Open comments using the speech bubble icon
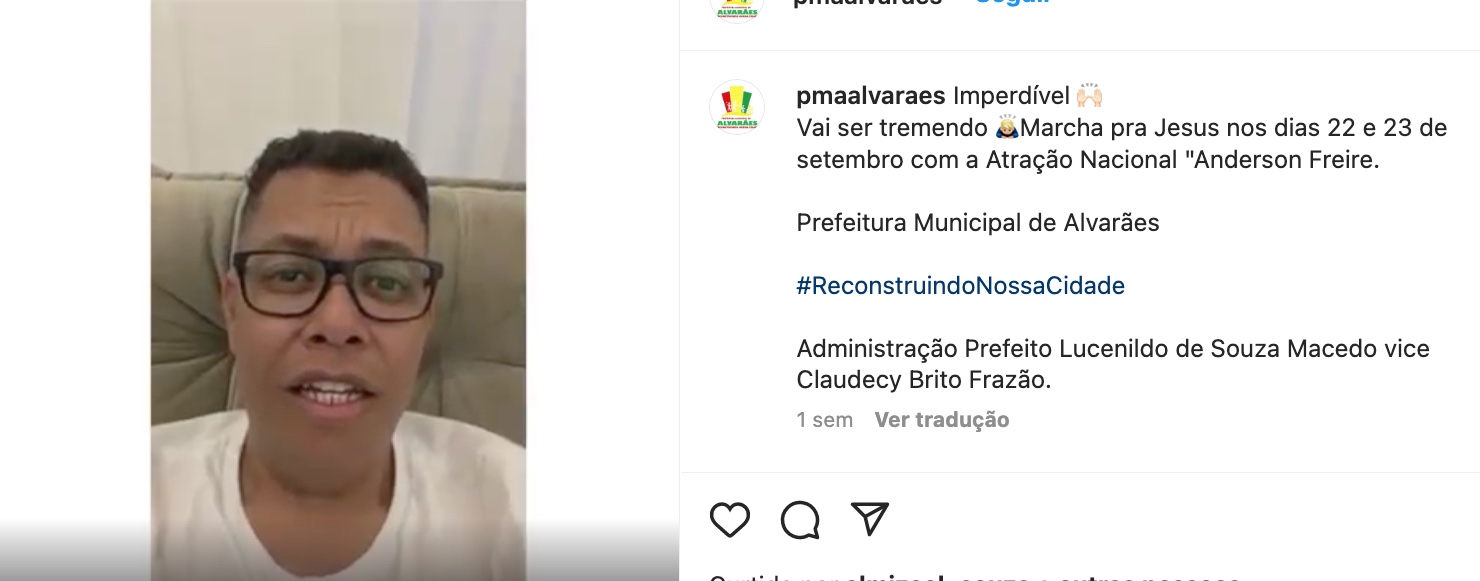Viewport: 1480px width, 581px height. (x=800, y=520)
